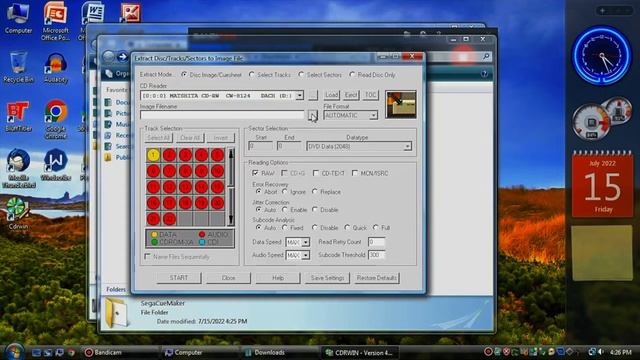Switch to CDRWIN taskbar window

(x=359, y=352)
